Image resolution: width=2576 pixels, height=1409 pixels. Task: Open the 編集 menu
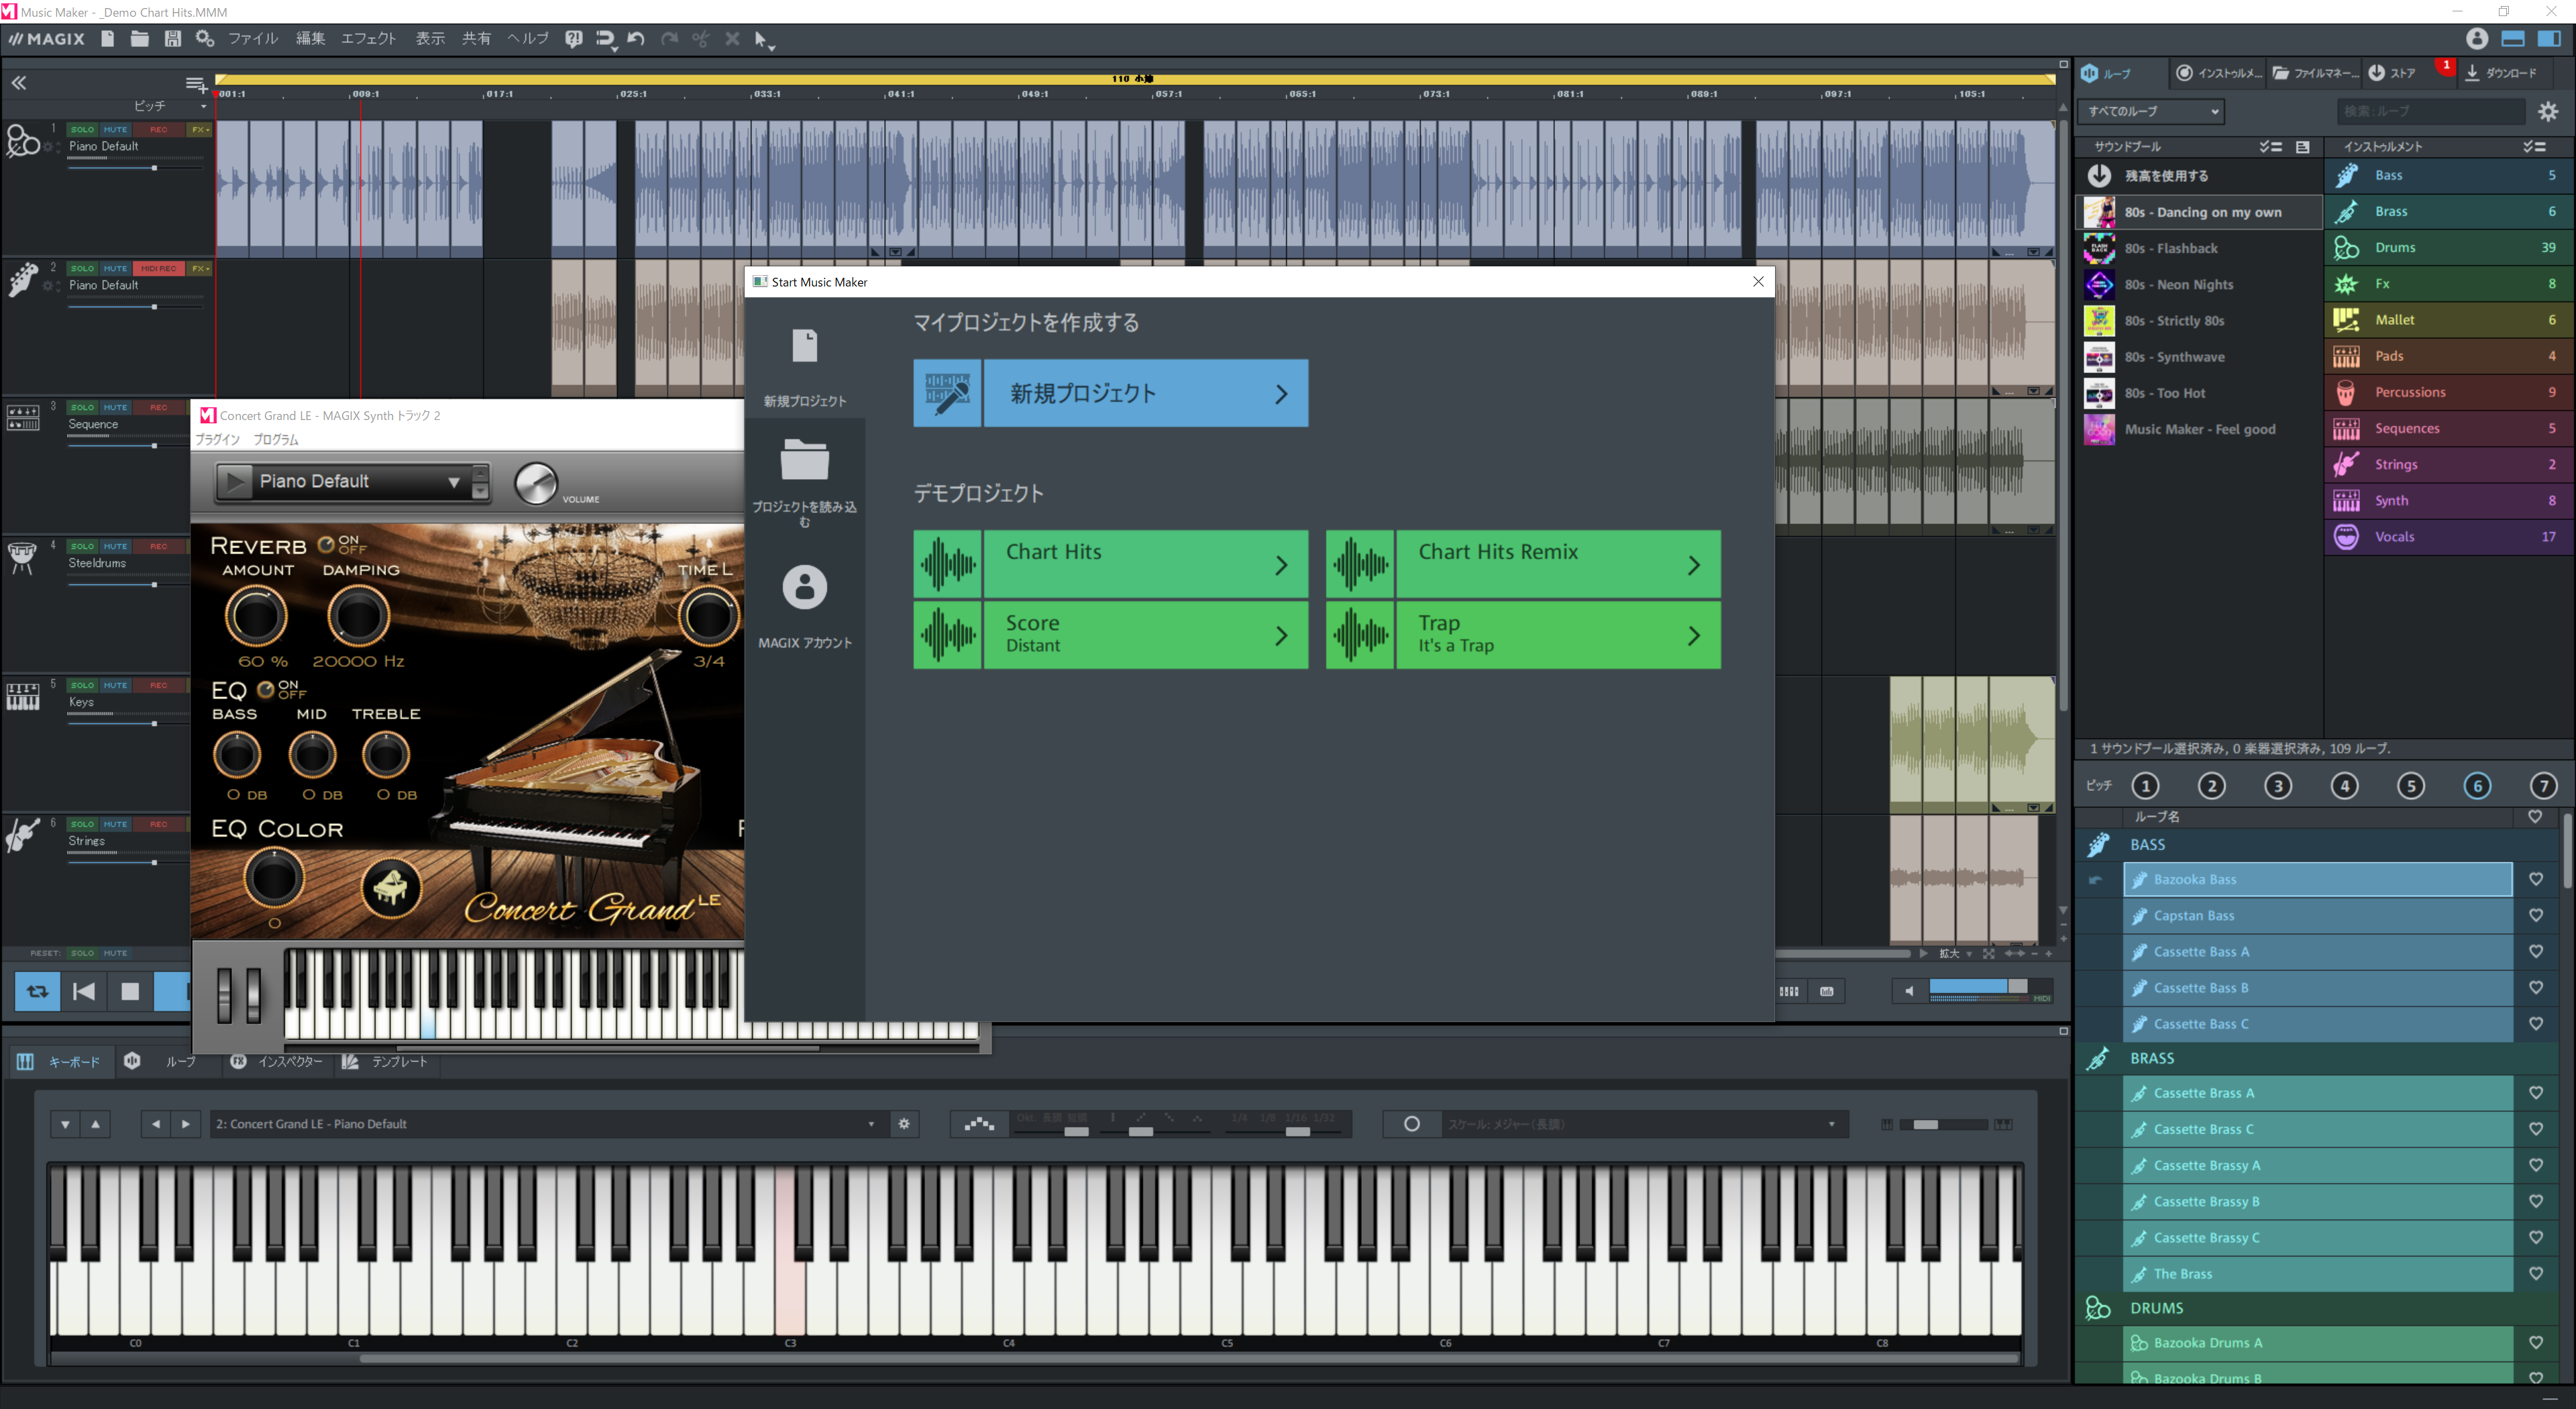click(310, 39)
